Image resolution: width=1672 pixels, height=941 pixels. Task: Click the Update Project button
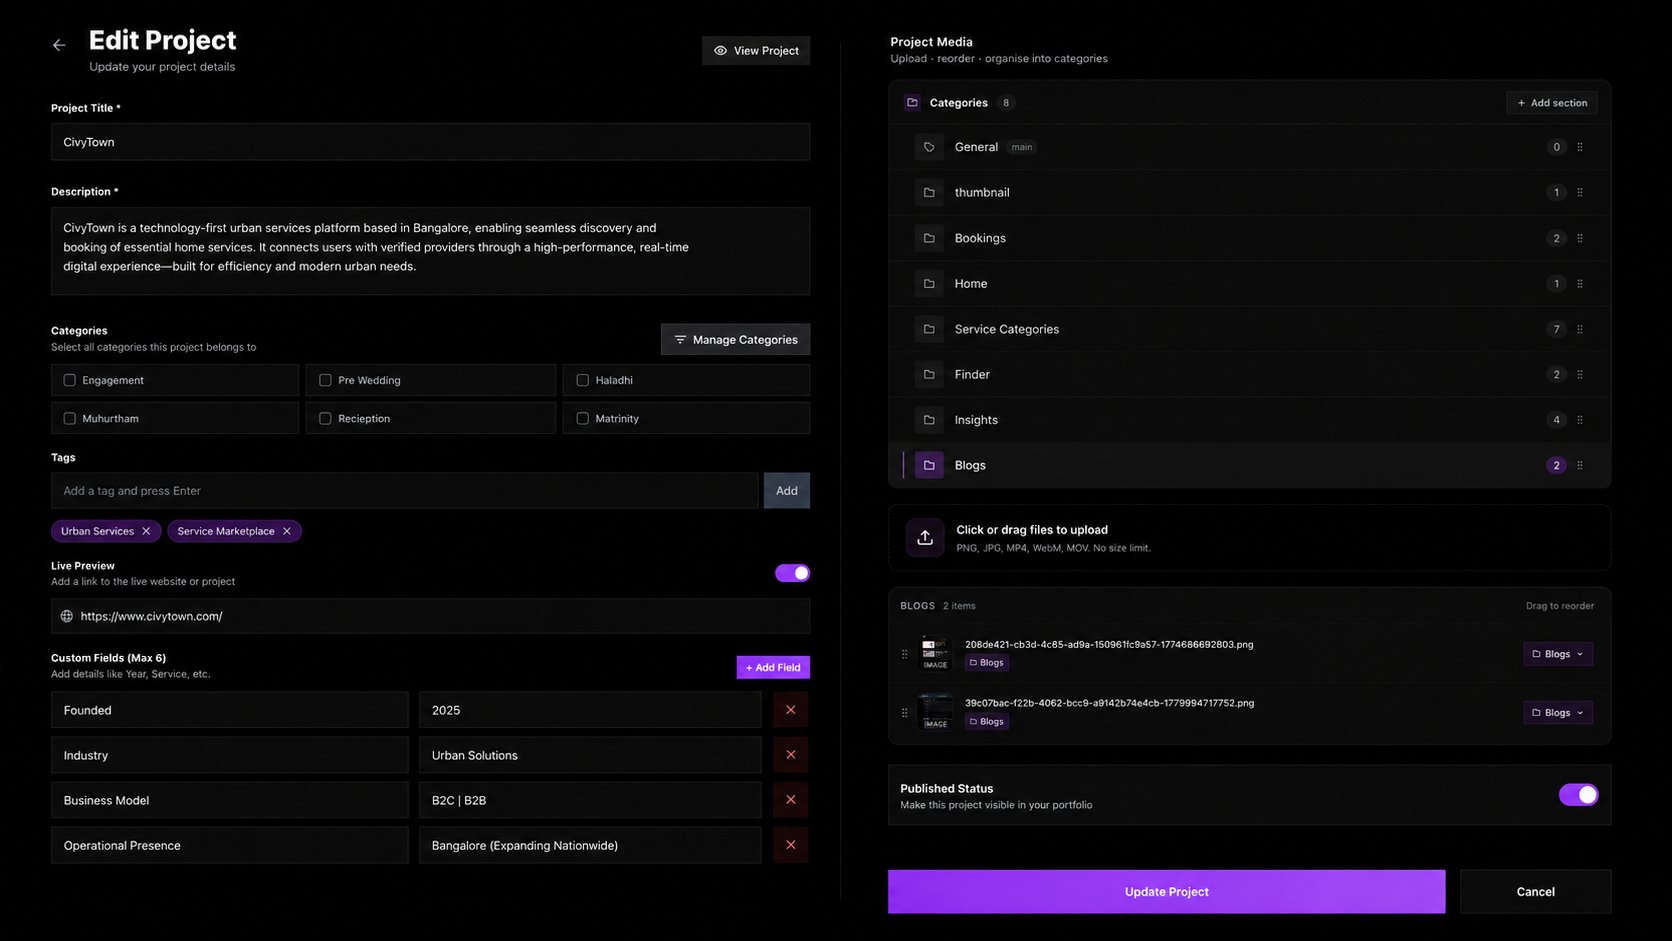[x=1166, y=892]
